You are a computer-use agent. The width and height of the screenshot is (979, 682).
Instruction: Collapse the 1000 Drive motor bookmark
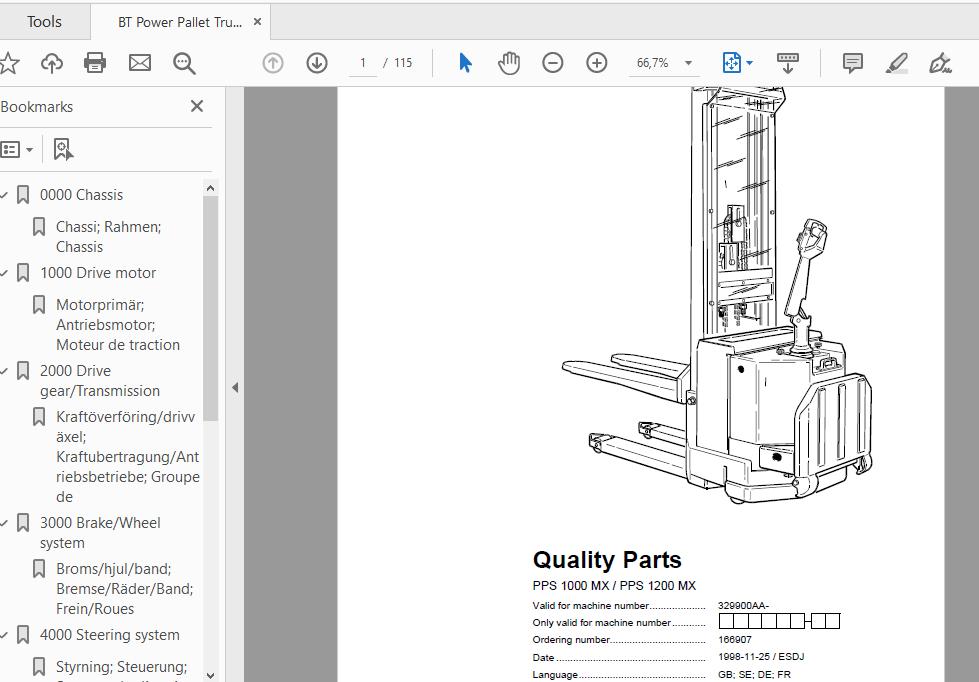pos(4,274)
